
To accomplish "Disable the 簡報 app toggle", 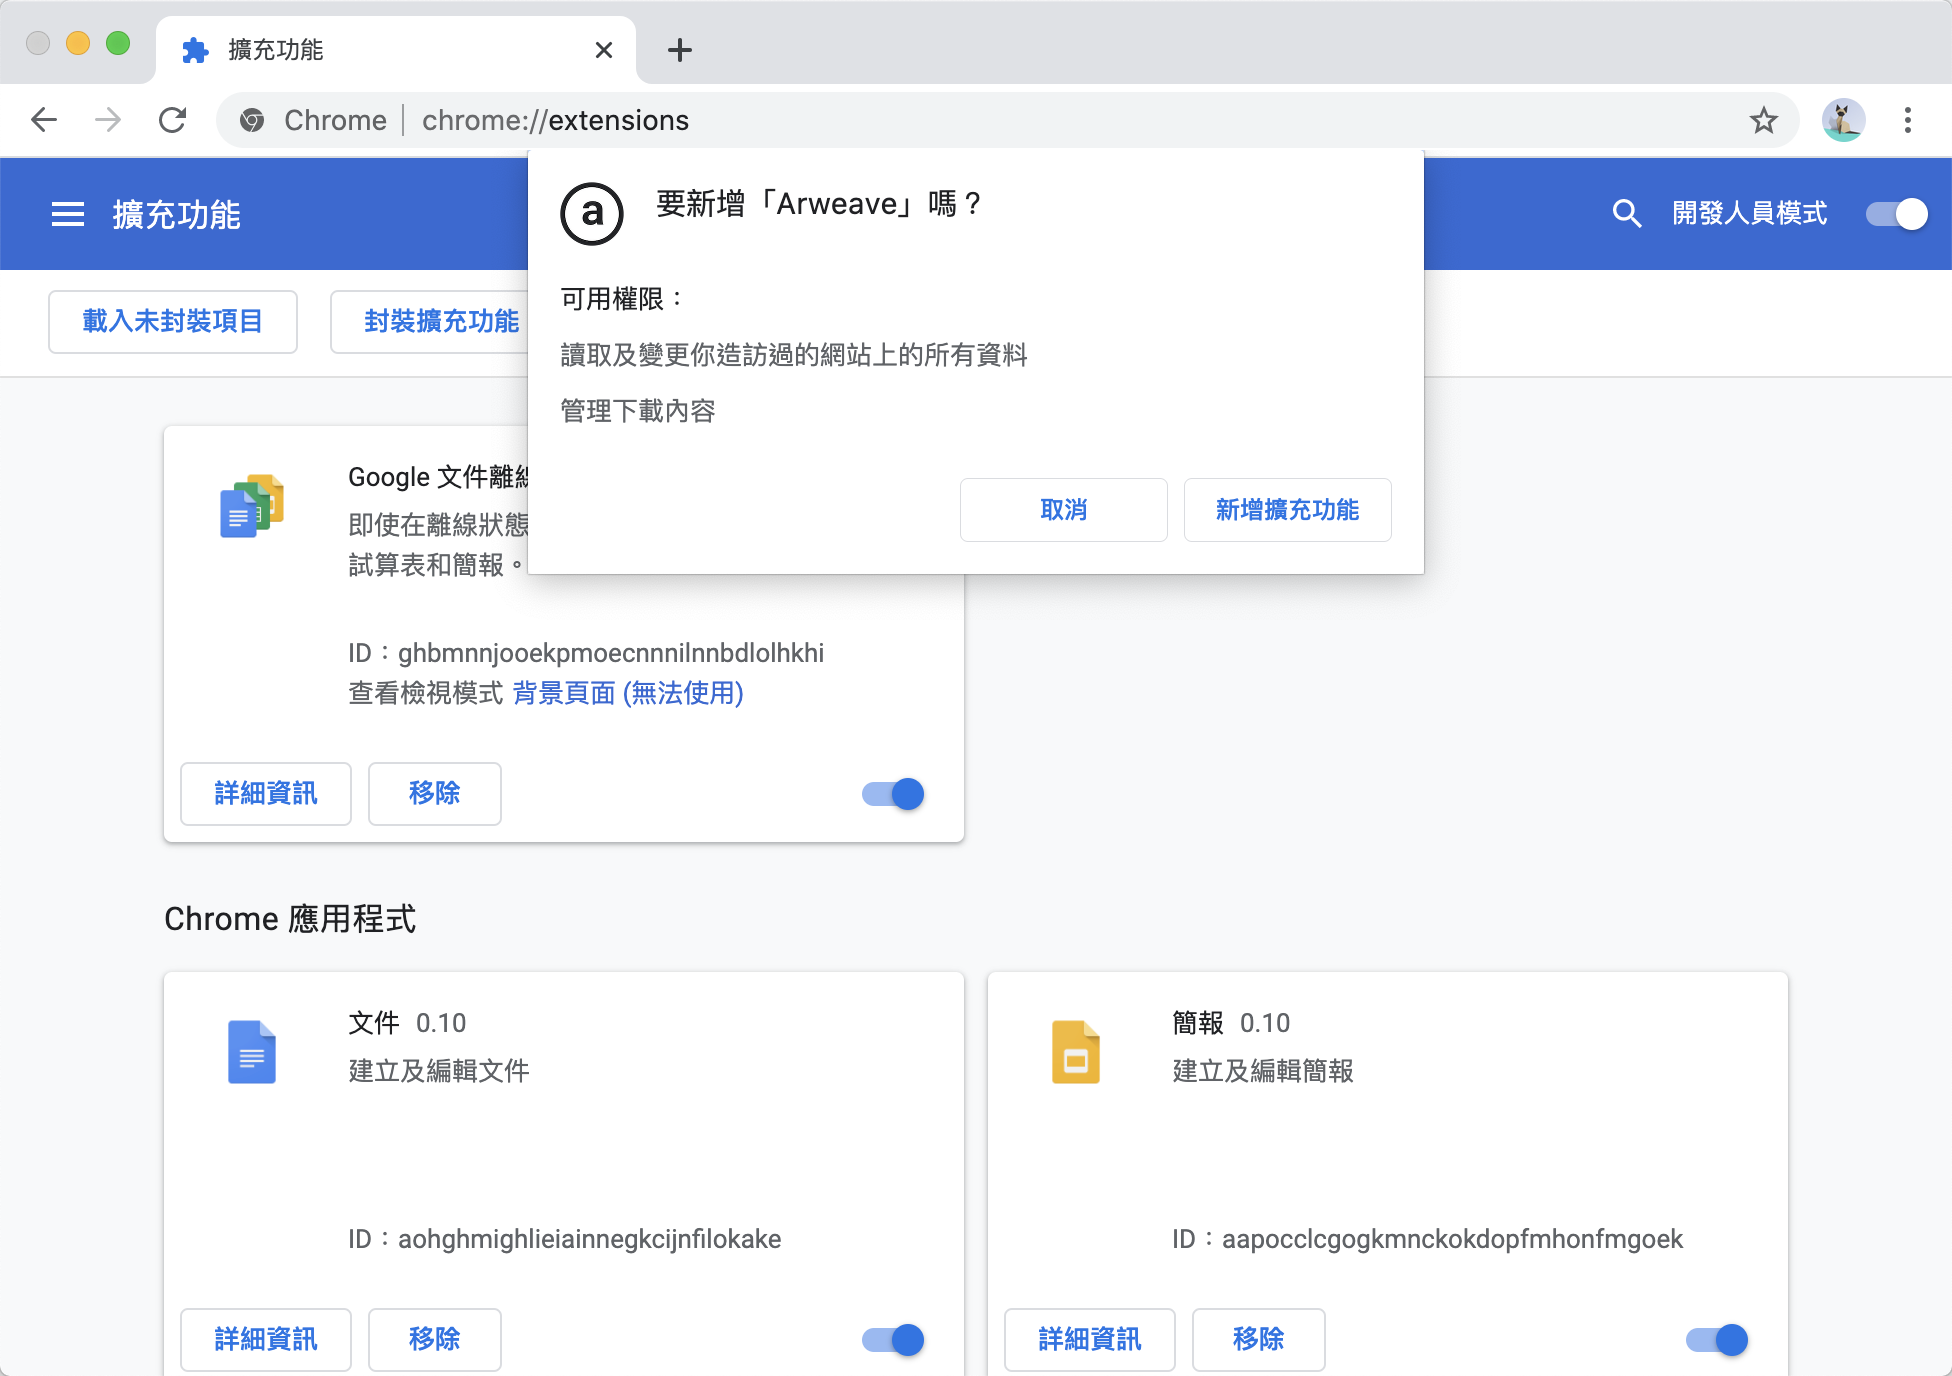I will coord(1717,1340).
